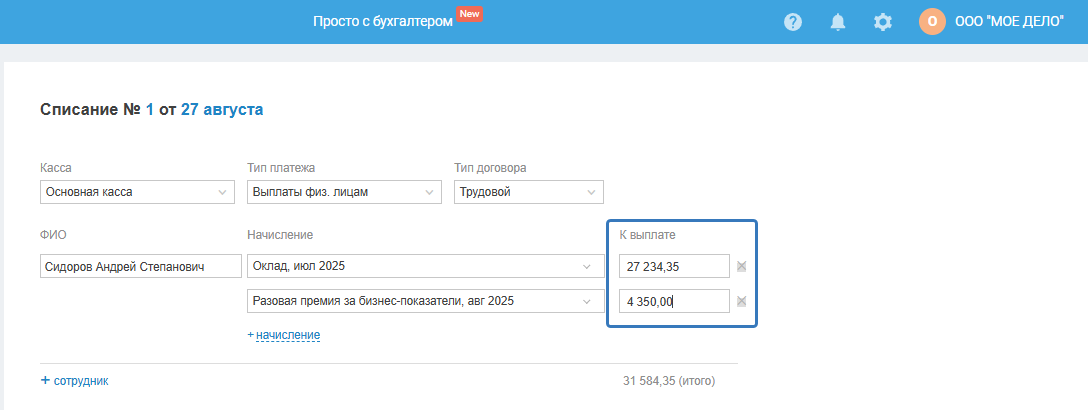Add an employee via "+ сотрудник"
This screenshot has width=1088, height=410.
(x=75, y=381)
